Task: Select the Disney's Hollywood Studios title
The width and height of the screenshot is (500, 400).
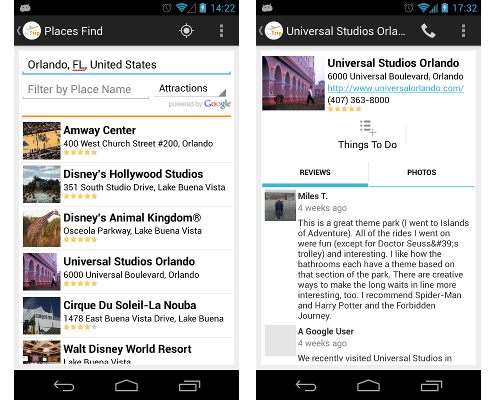Action: pos(133,174)
